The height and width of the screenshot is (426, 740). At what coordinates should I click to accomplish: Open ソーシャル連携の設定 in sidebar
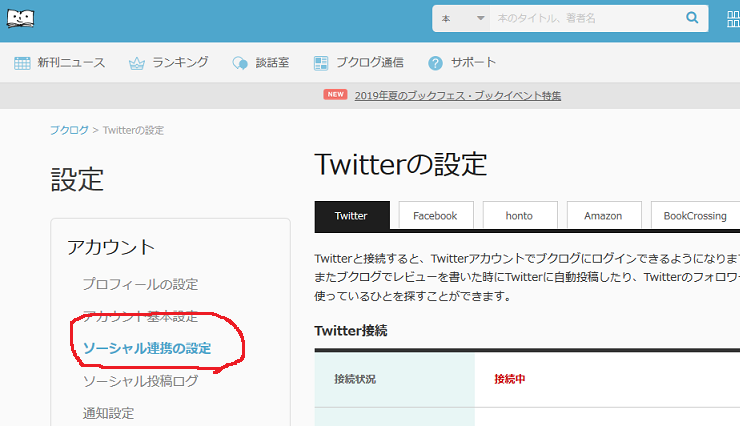147,349
